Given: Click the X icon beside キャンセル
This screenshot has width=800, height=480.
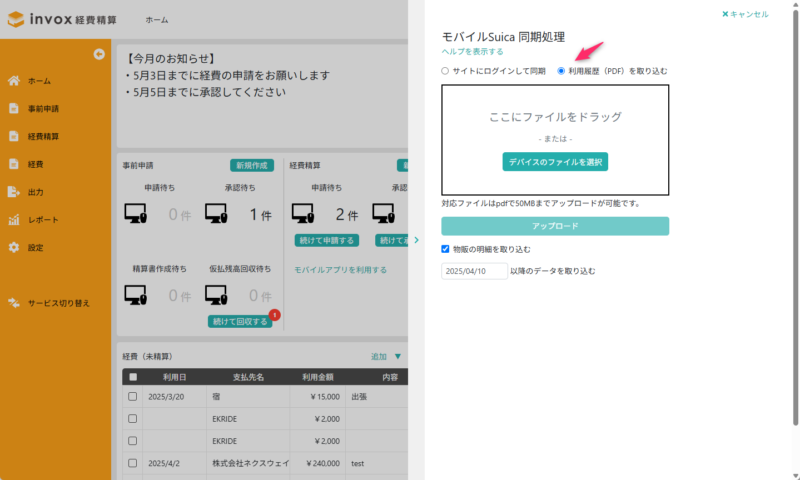Looking at the screenshot, I should pyautogui.click(x=725, y=14).
